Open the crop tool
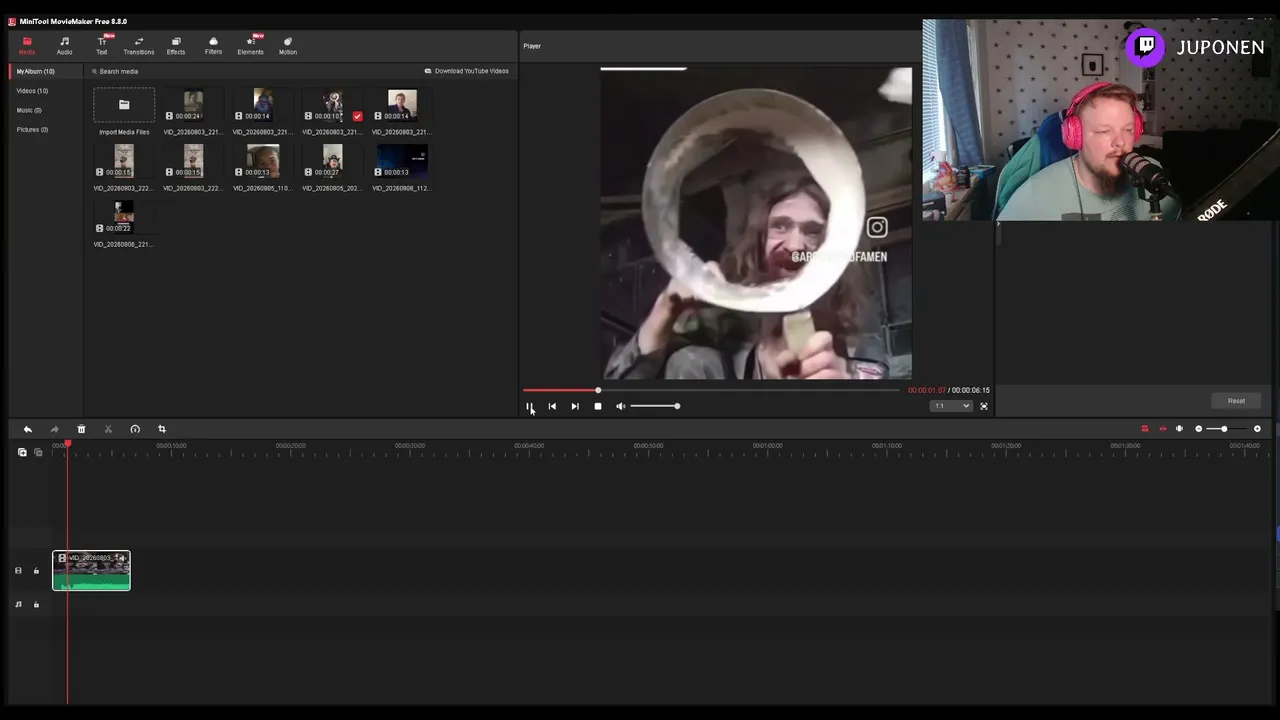1280x720 pixels. coord(162,429)
